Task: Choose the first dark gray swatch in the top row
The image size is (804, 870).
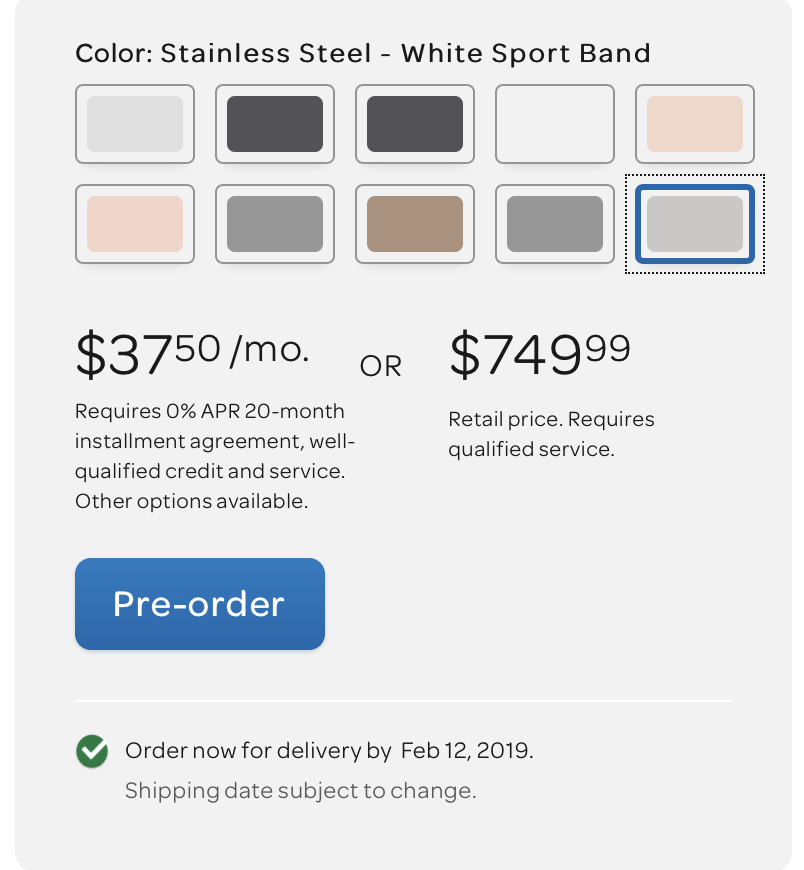Action: click(x=275, y=124)
